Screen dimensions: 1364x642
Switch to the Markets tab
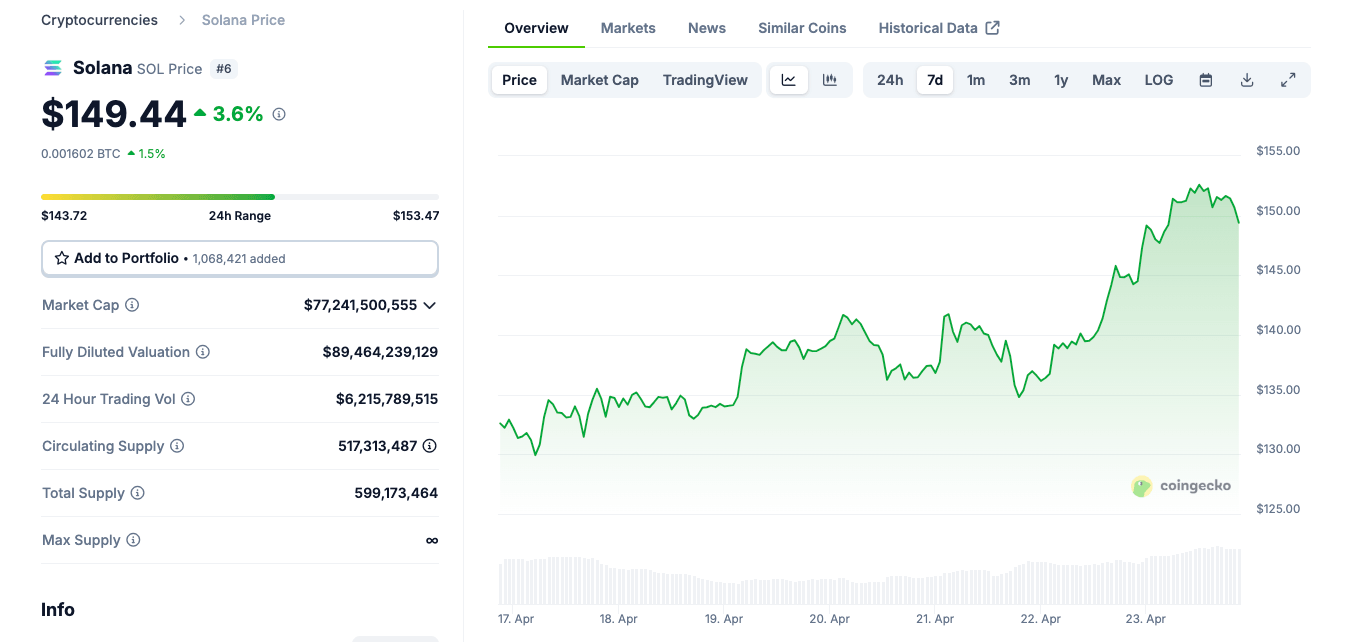[x=628, y=28]
